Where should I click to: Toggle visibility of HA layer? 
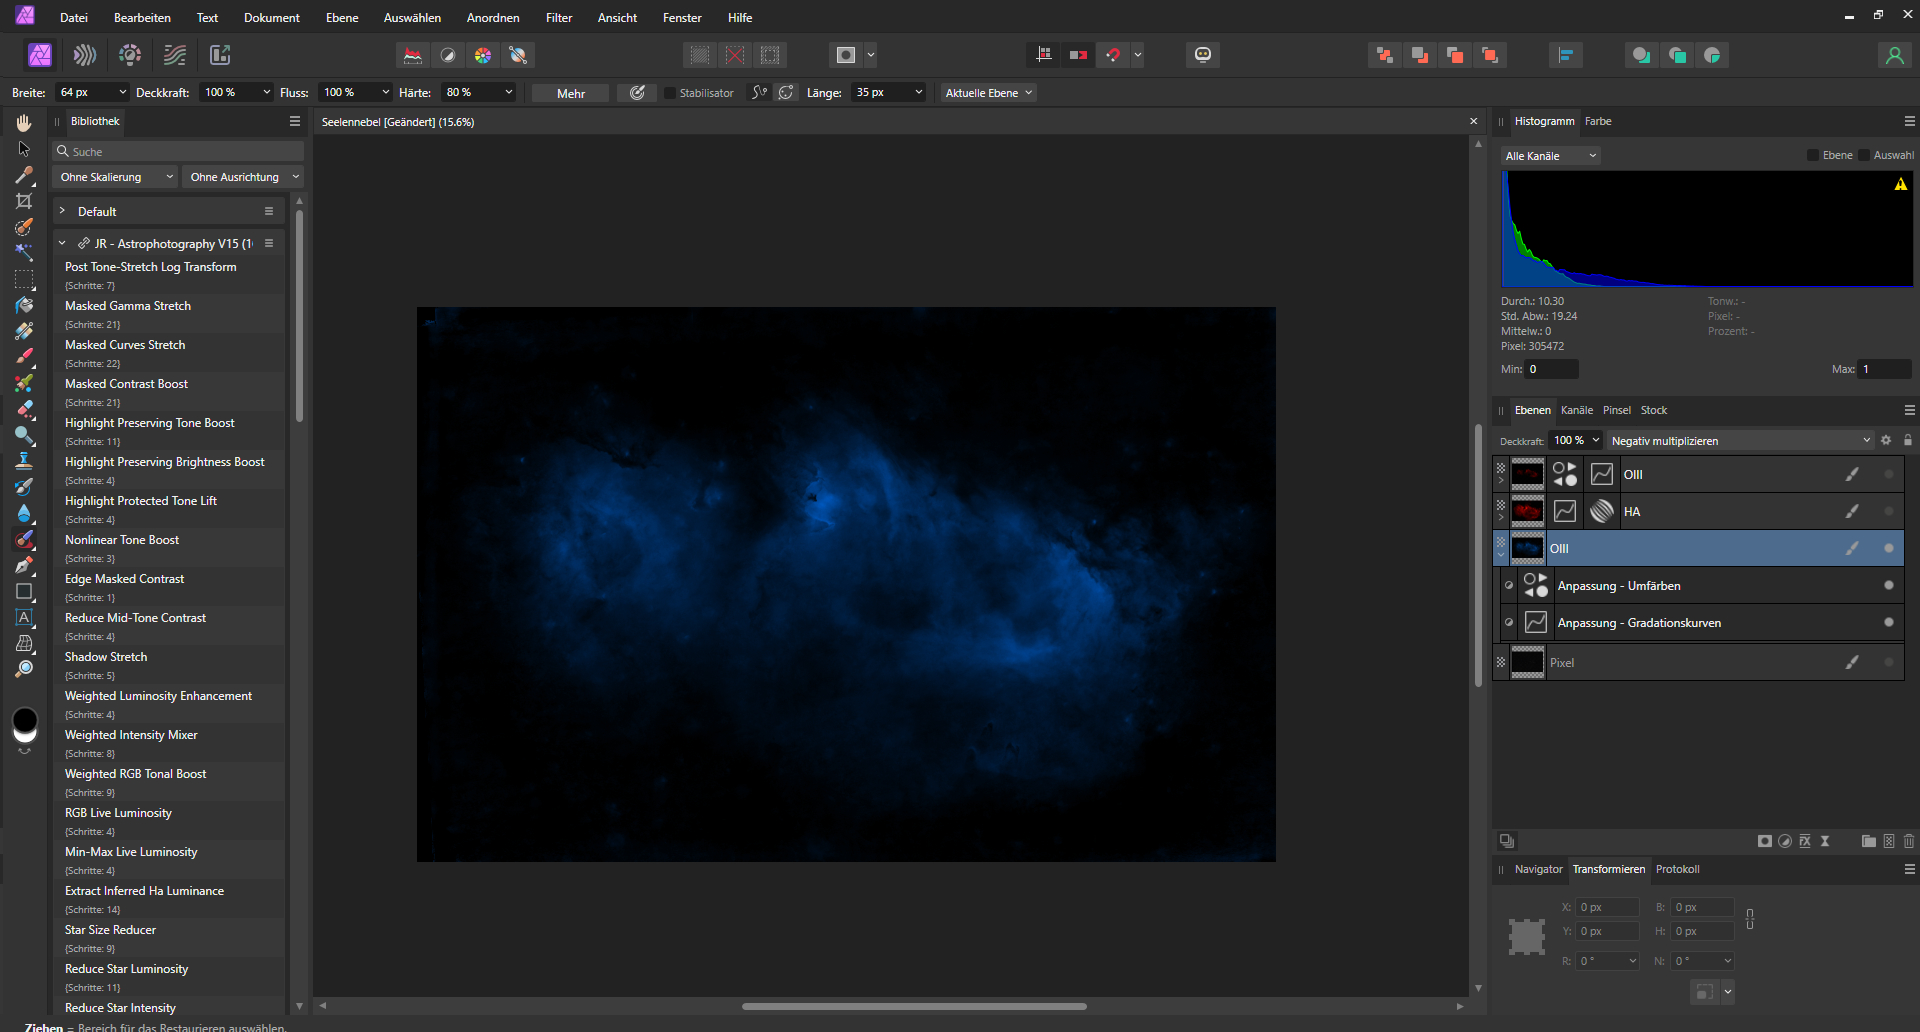click(x=1889, y=511)
